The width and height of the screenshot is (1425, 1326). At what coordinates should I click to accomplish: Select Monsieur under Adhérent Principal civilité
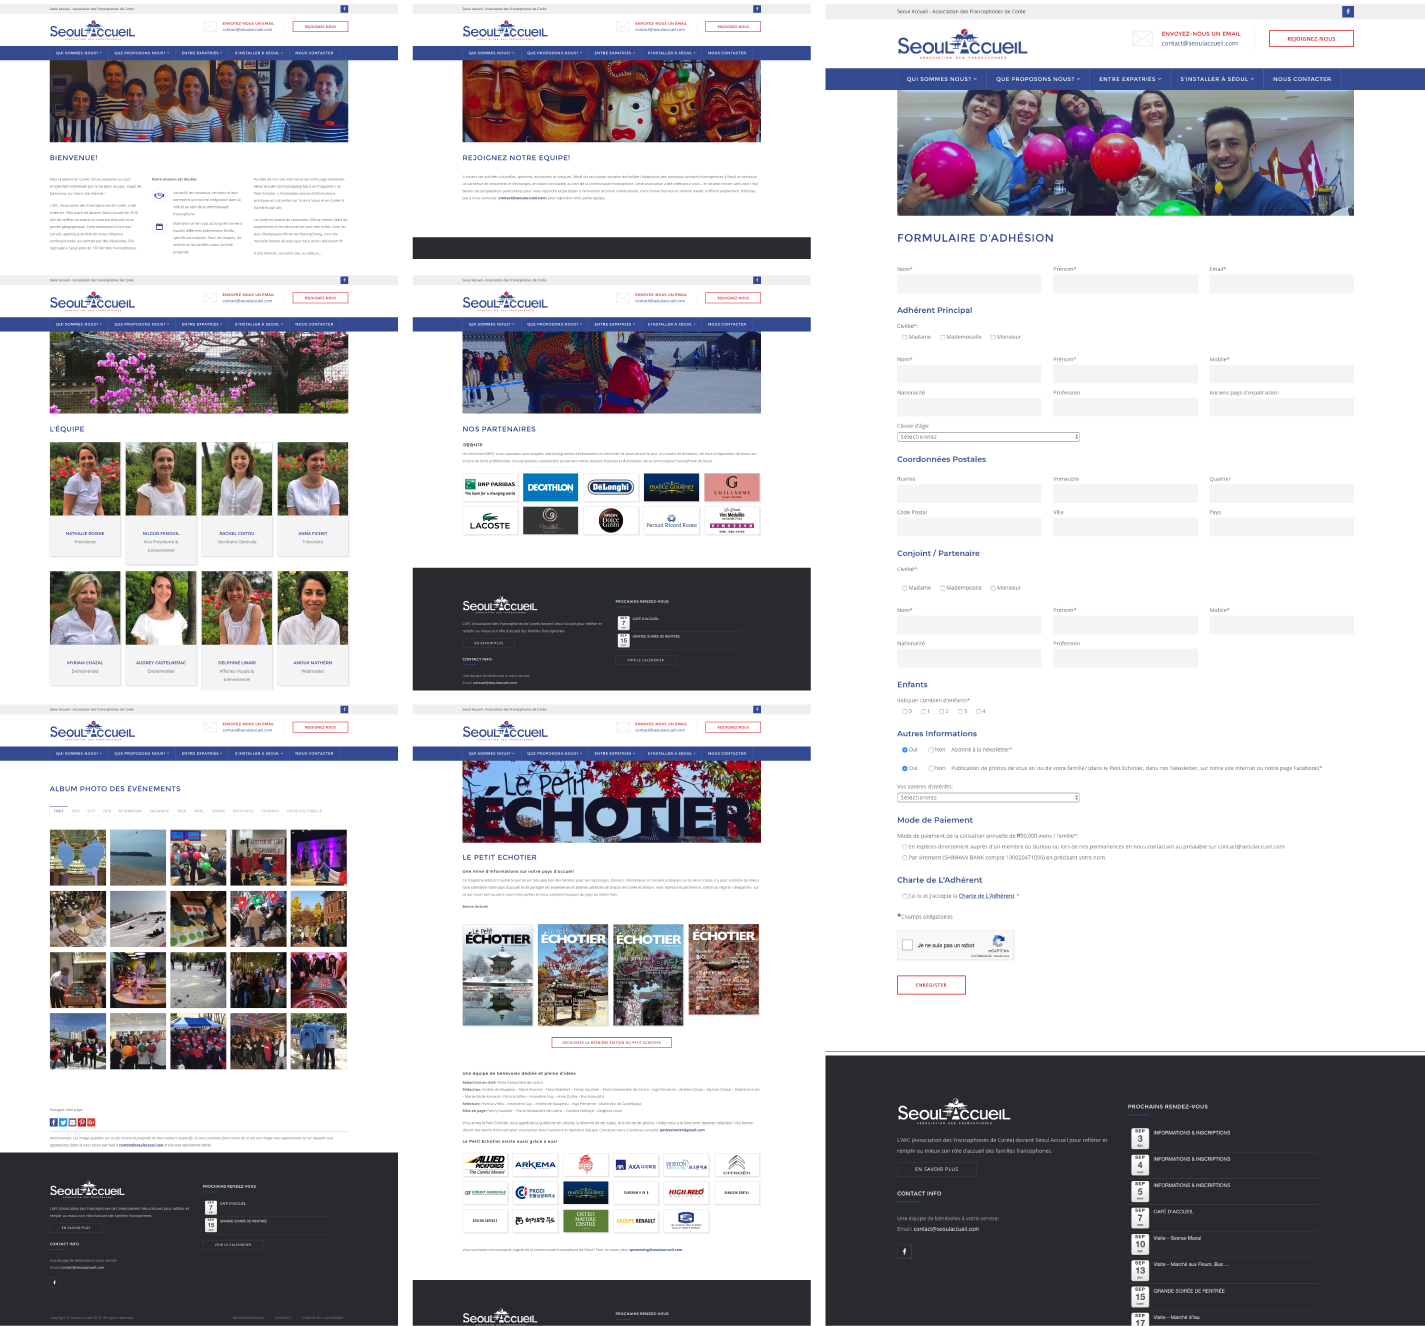pos(993,337)
